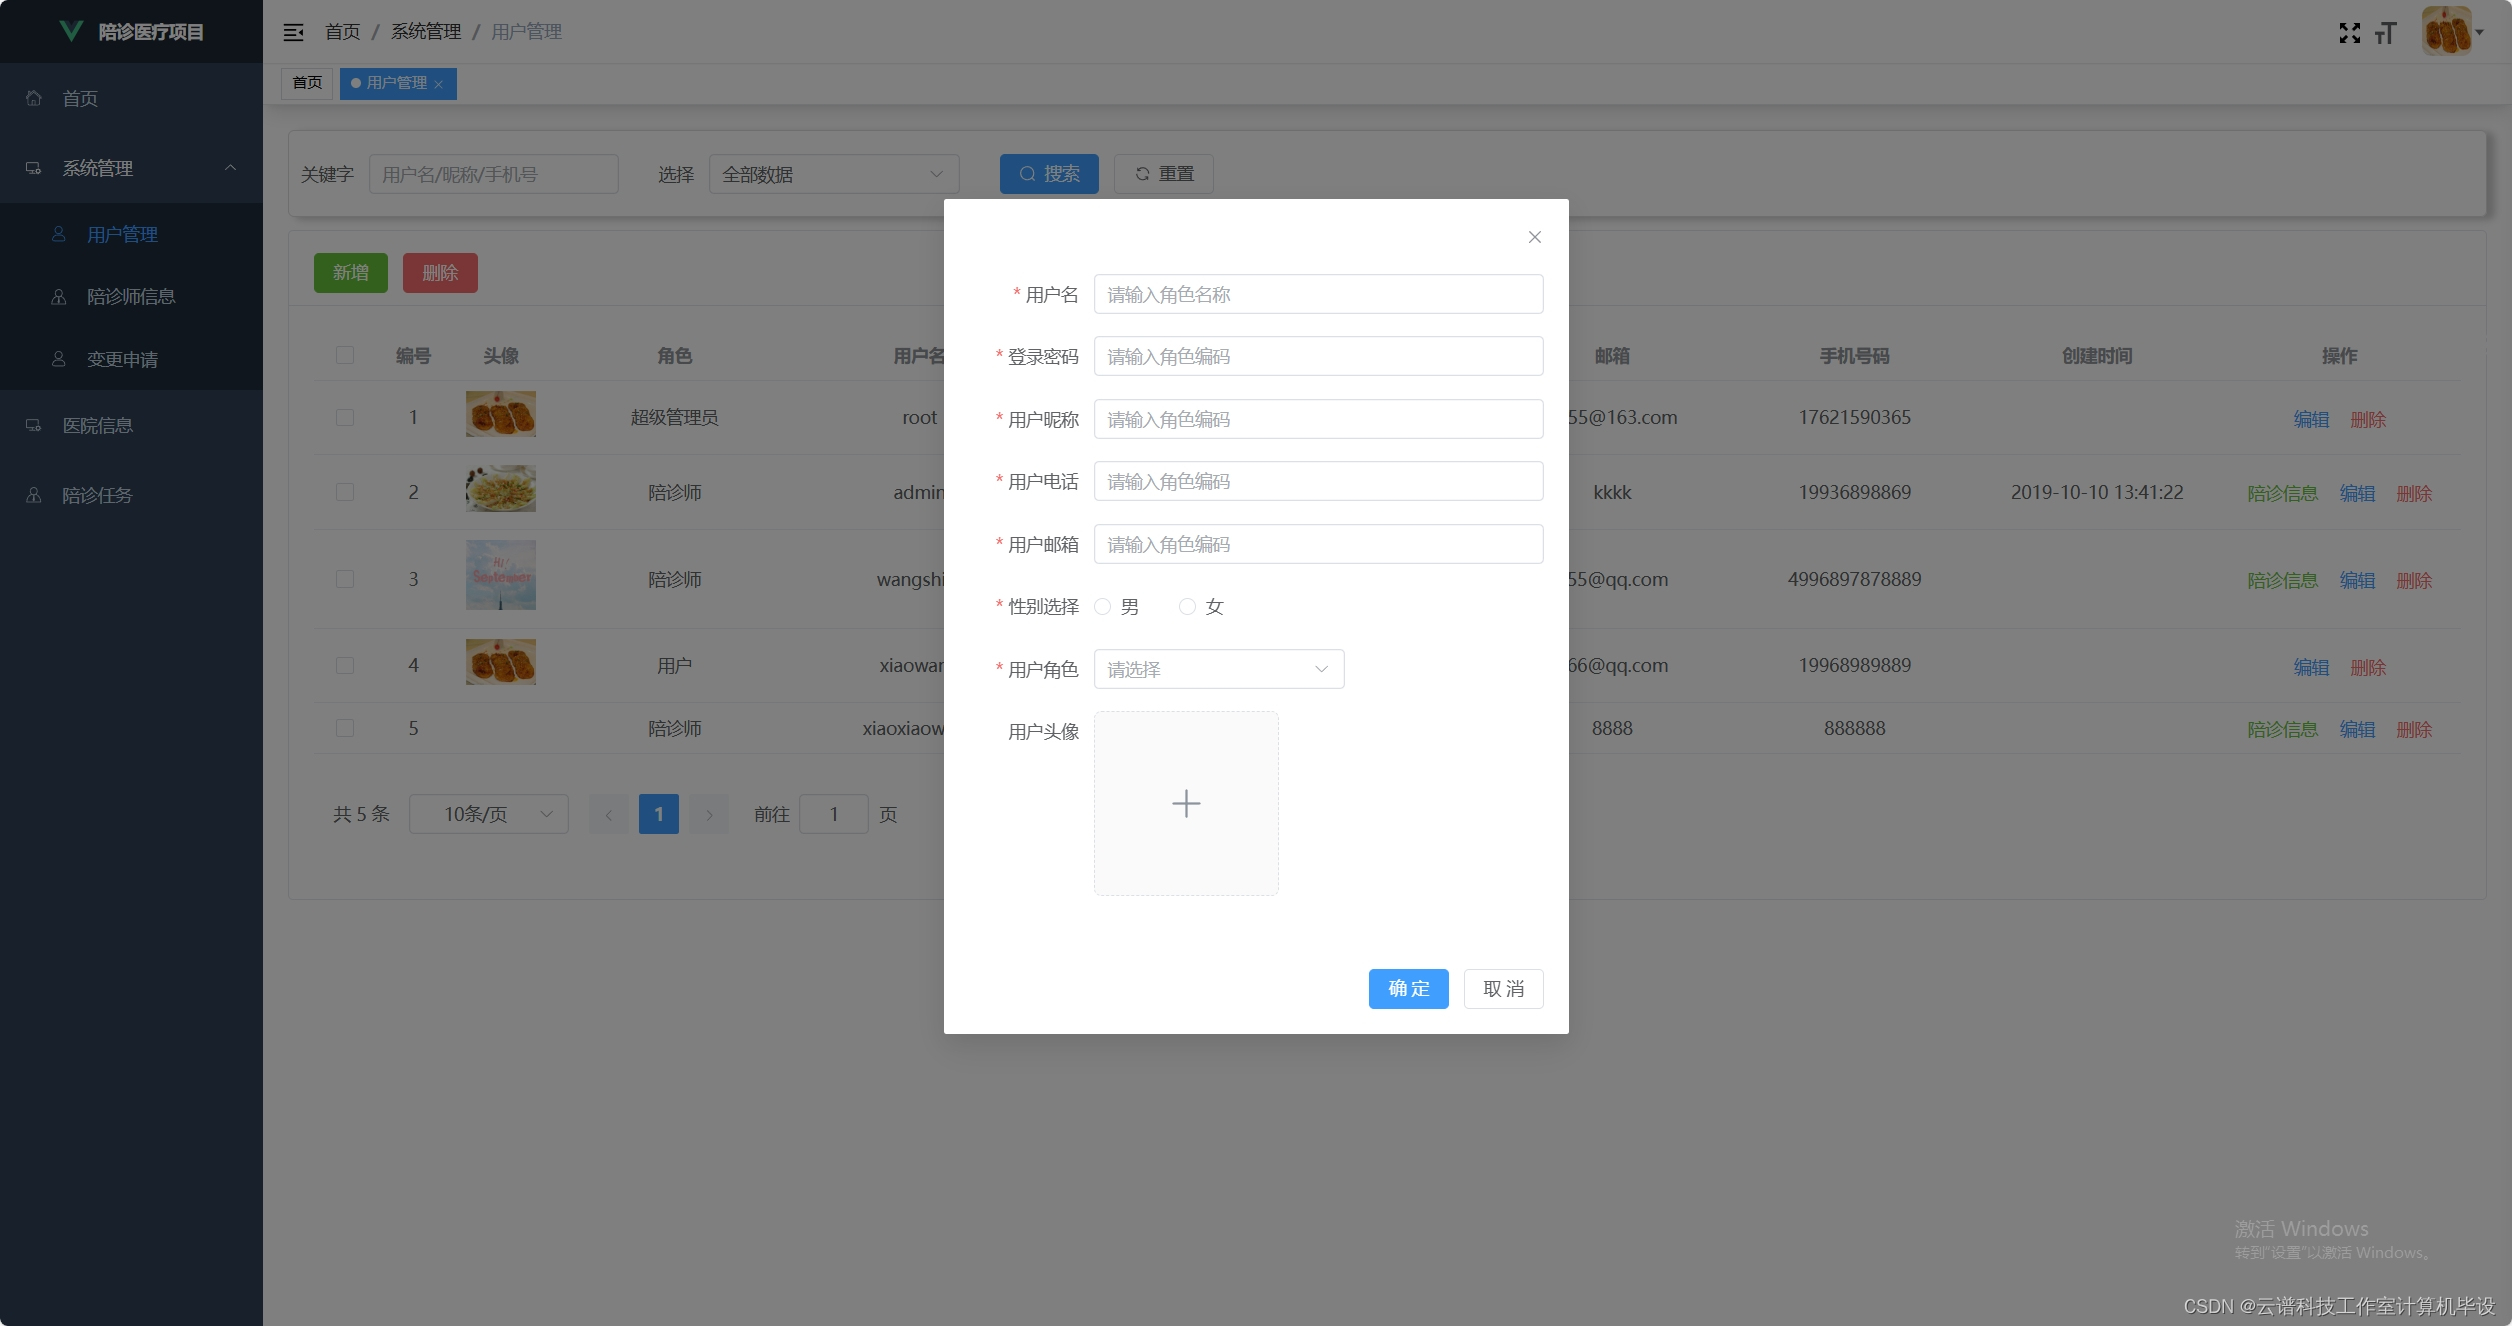Select the 女 gender radio button
Image resolution: width=2512 pixels, height=1326 pixels.
pos(1187,607)
